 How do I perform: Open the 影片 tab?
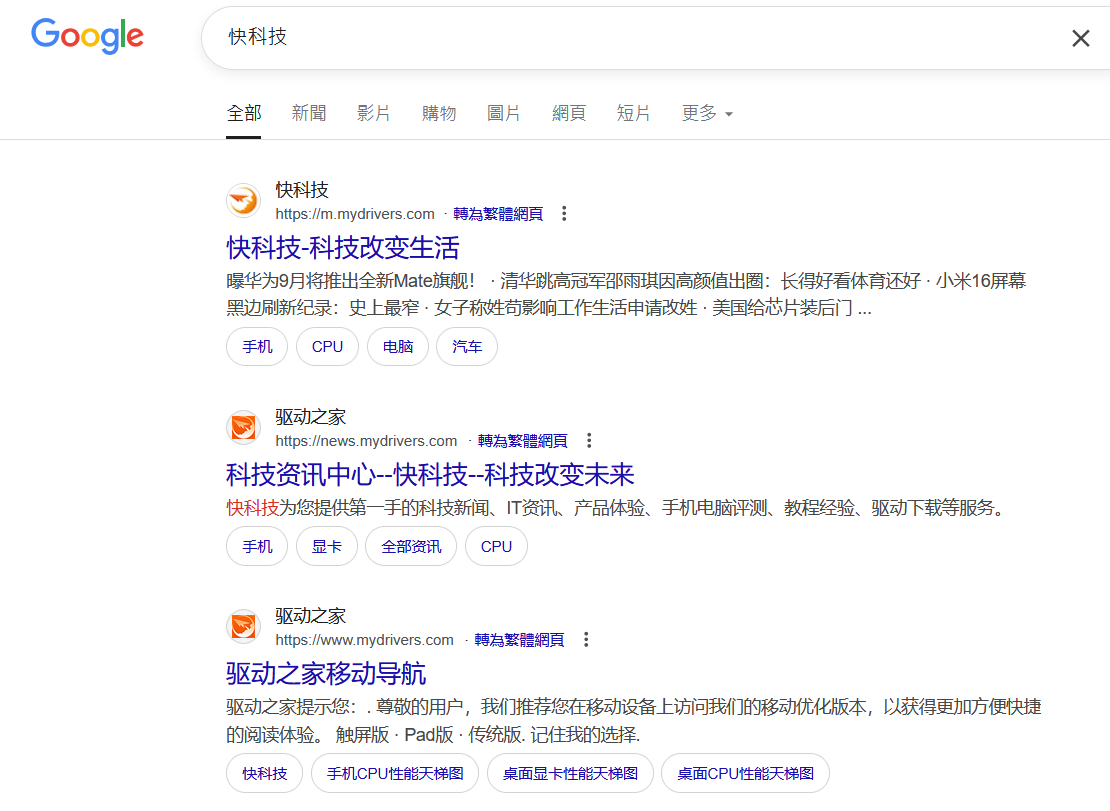tap(374, 113)
